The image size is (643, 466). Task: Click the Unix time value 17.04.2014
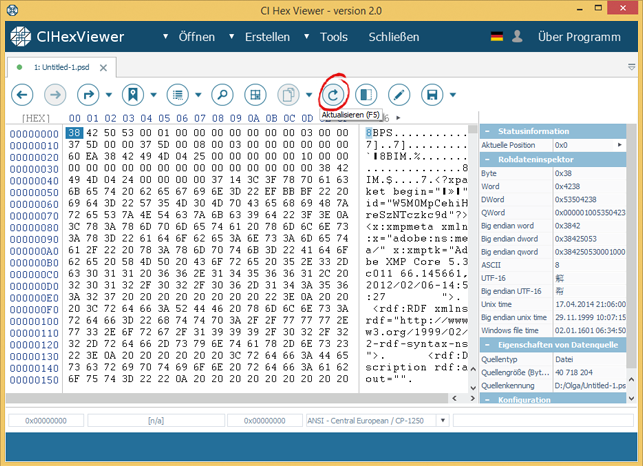[x=591, y=304]
